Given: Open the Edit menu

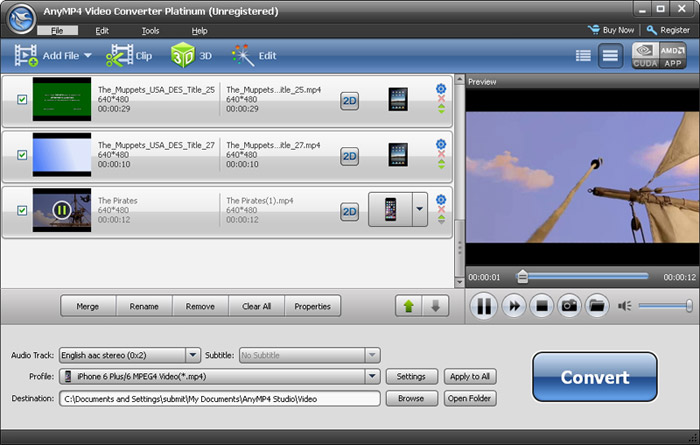Looking at the screenshot, I should tap(102, 30).
